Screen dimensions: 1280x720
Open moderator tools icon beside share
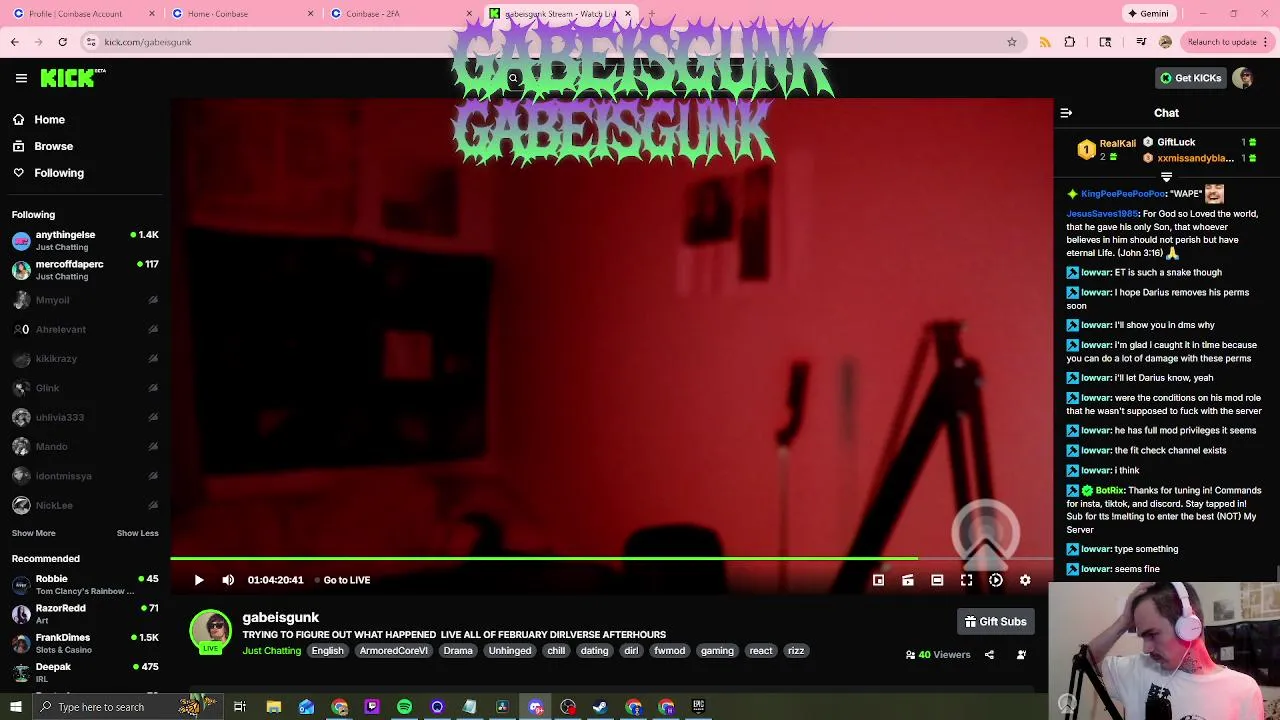tap(1021, 655)
